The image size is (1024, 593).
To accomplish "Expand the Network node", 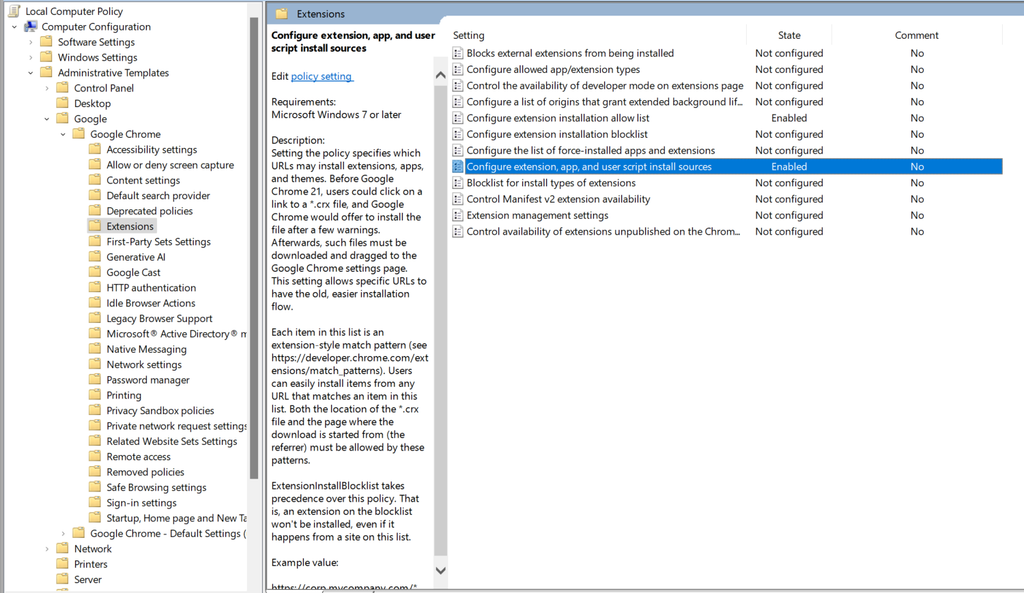I will 47,549.
